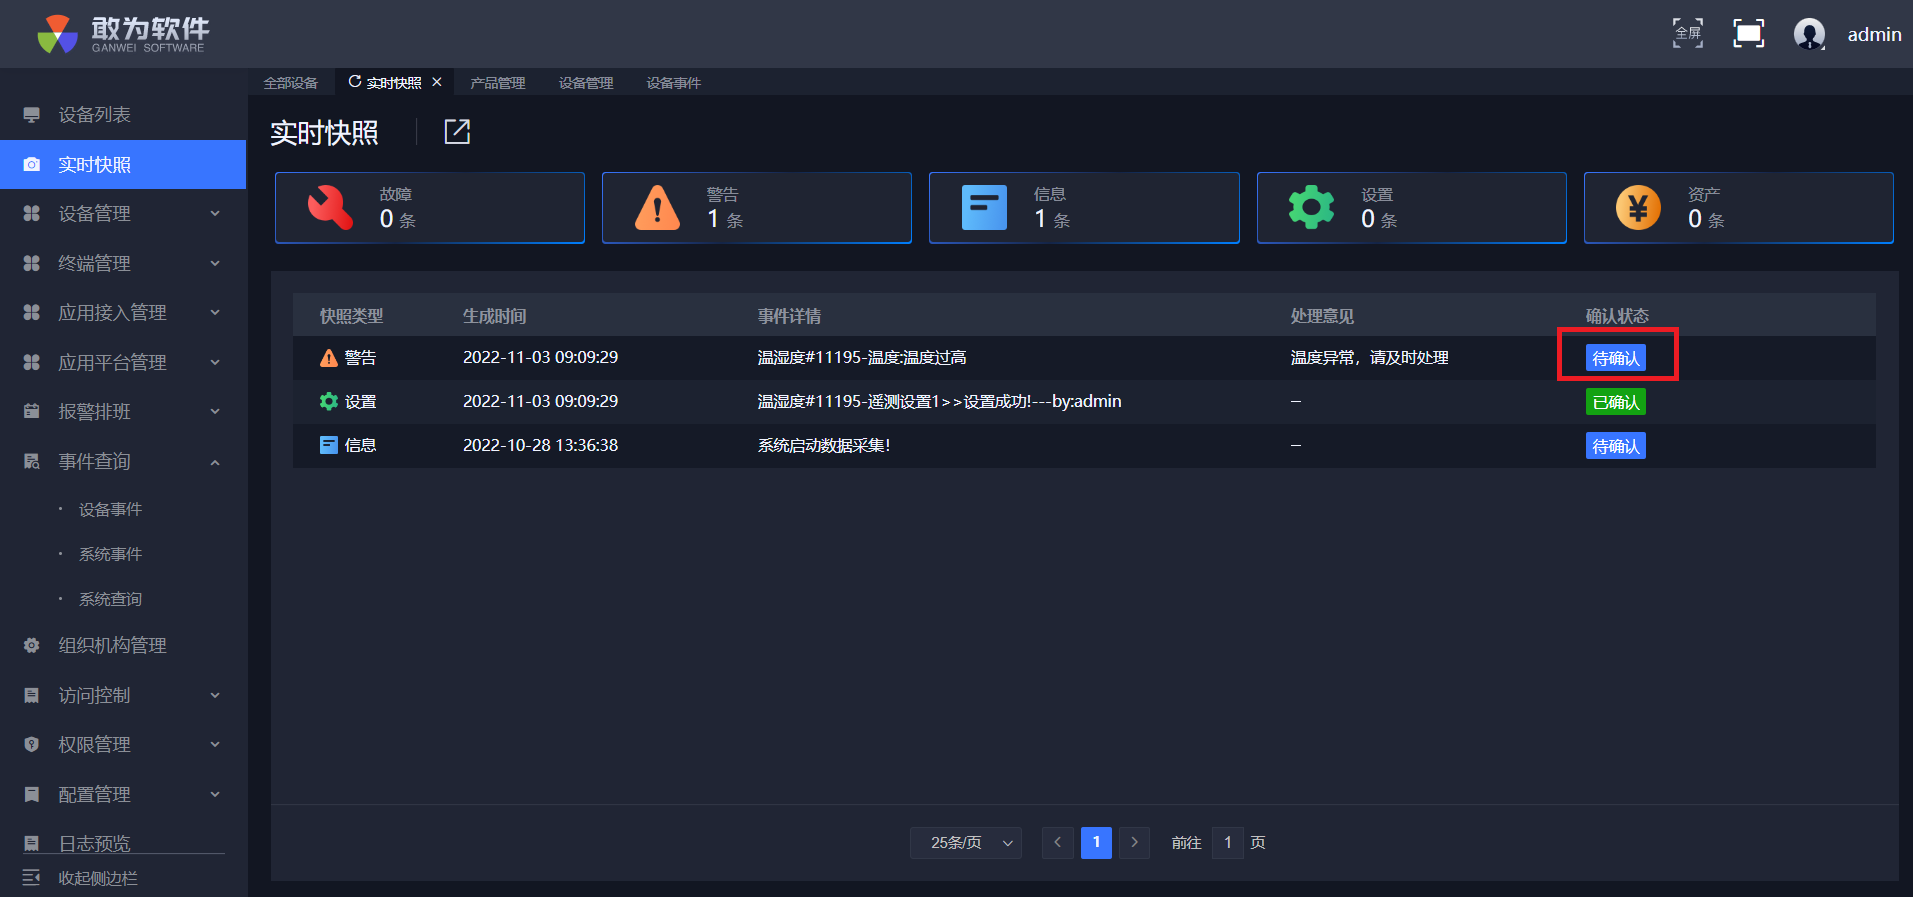Image resolution: width=1913 pixels, height=897 pixels.
Task: Click the green 已确认 status button
Action: 1615,402
